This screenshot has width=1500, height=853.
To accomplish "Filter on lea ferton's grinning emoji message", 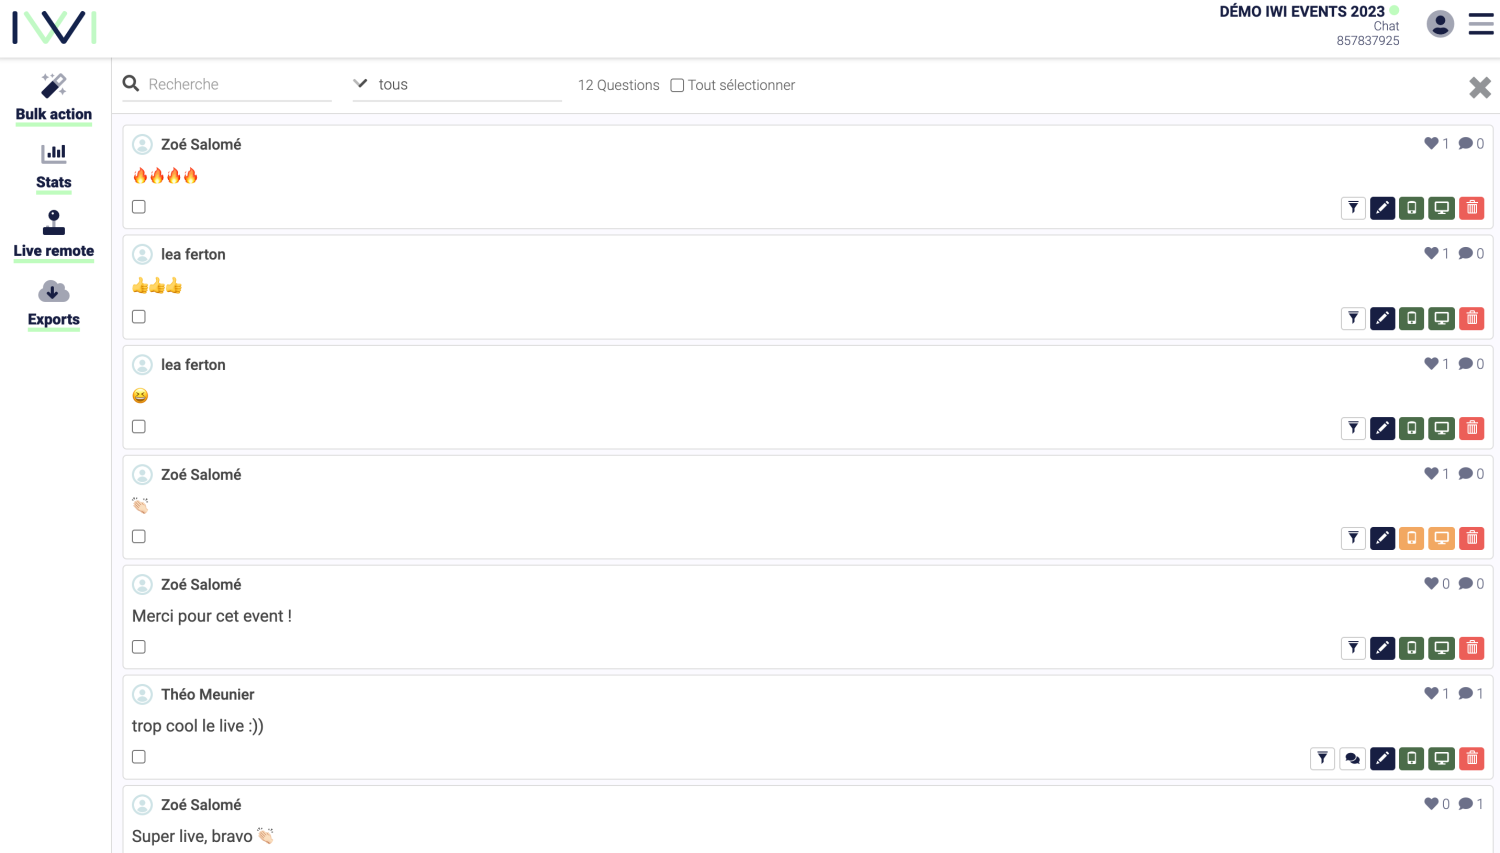I will click(1353, 428).
